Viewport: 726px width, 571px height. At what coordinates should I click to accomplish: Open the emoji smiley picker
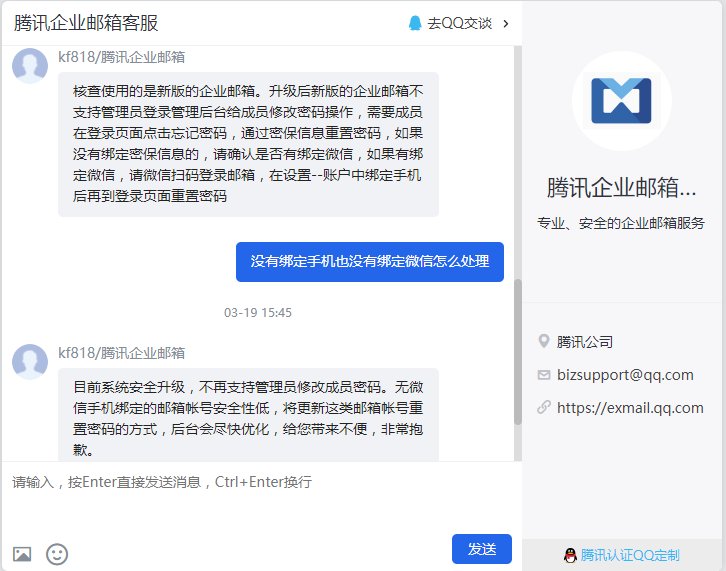(x=57, y=554)
